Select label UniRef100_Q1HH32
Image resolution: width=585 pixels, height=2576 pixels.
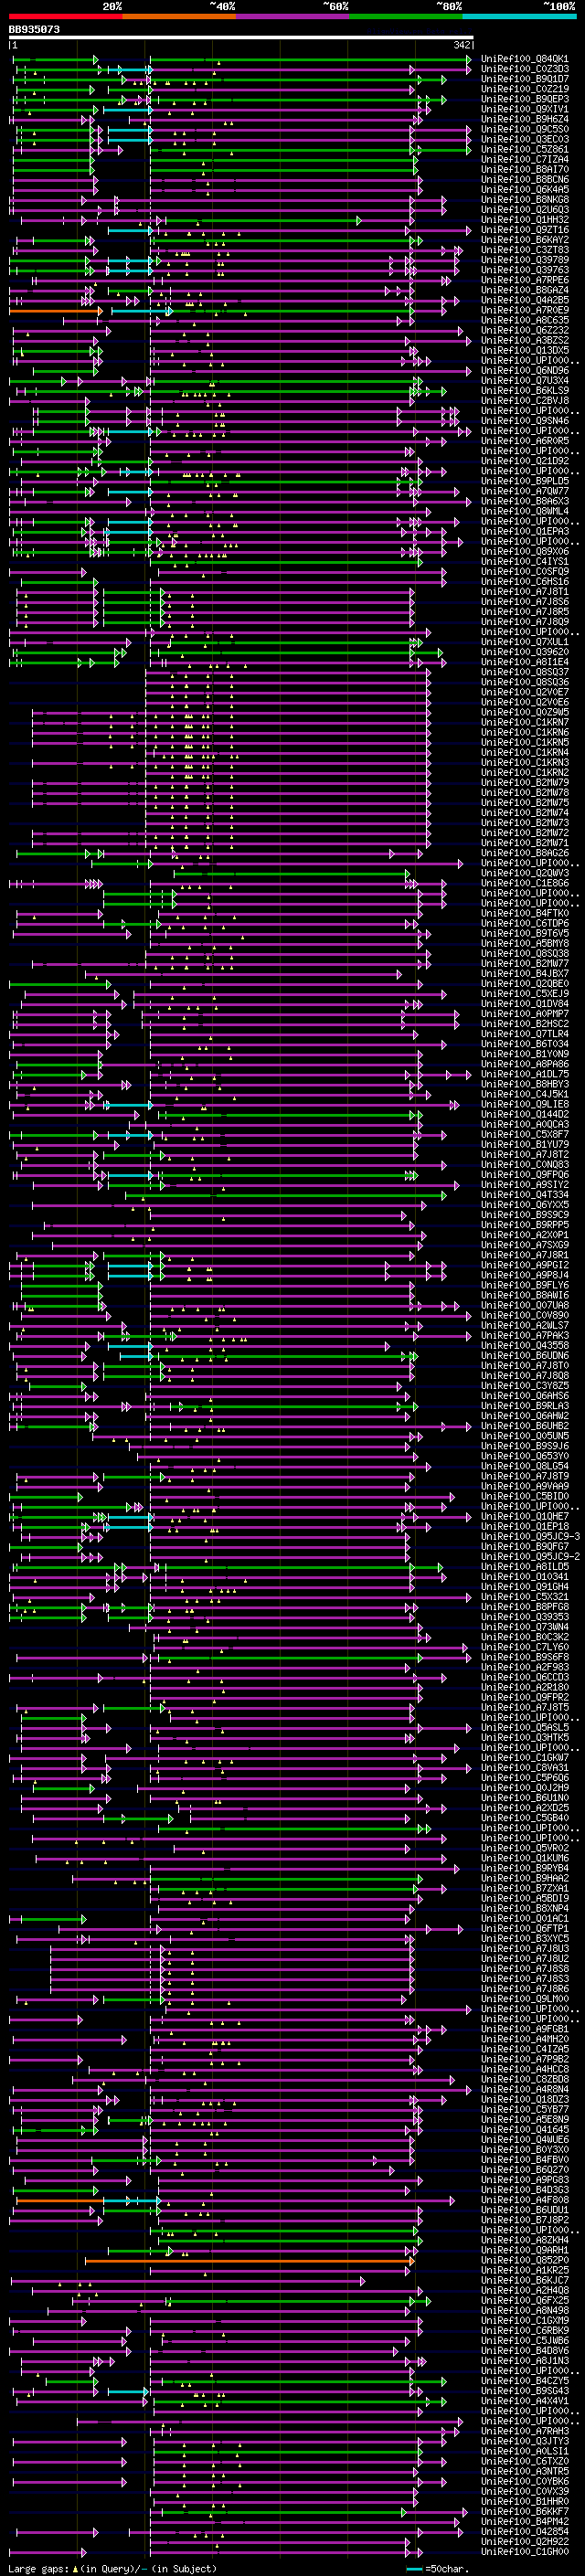click(525, 220)
